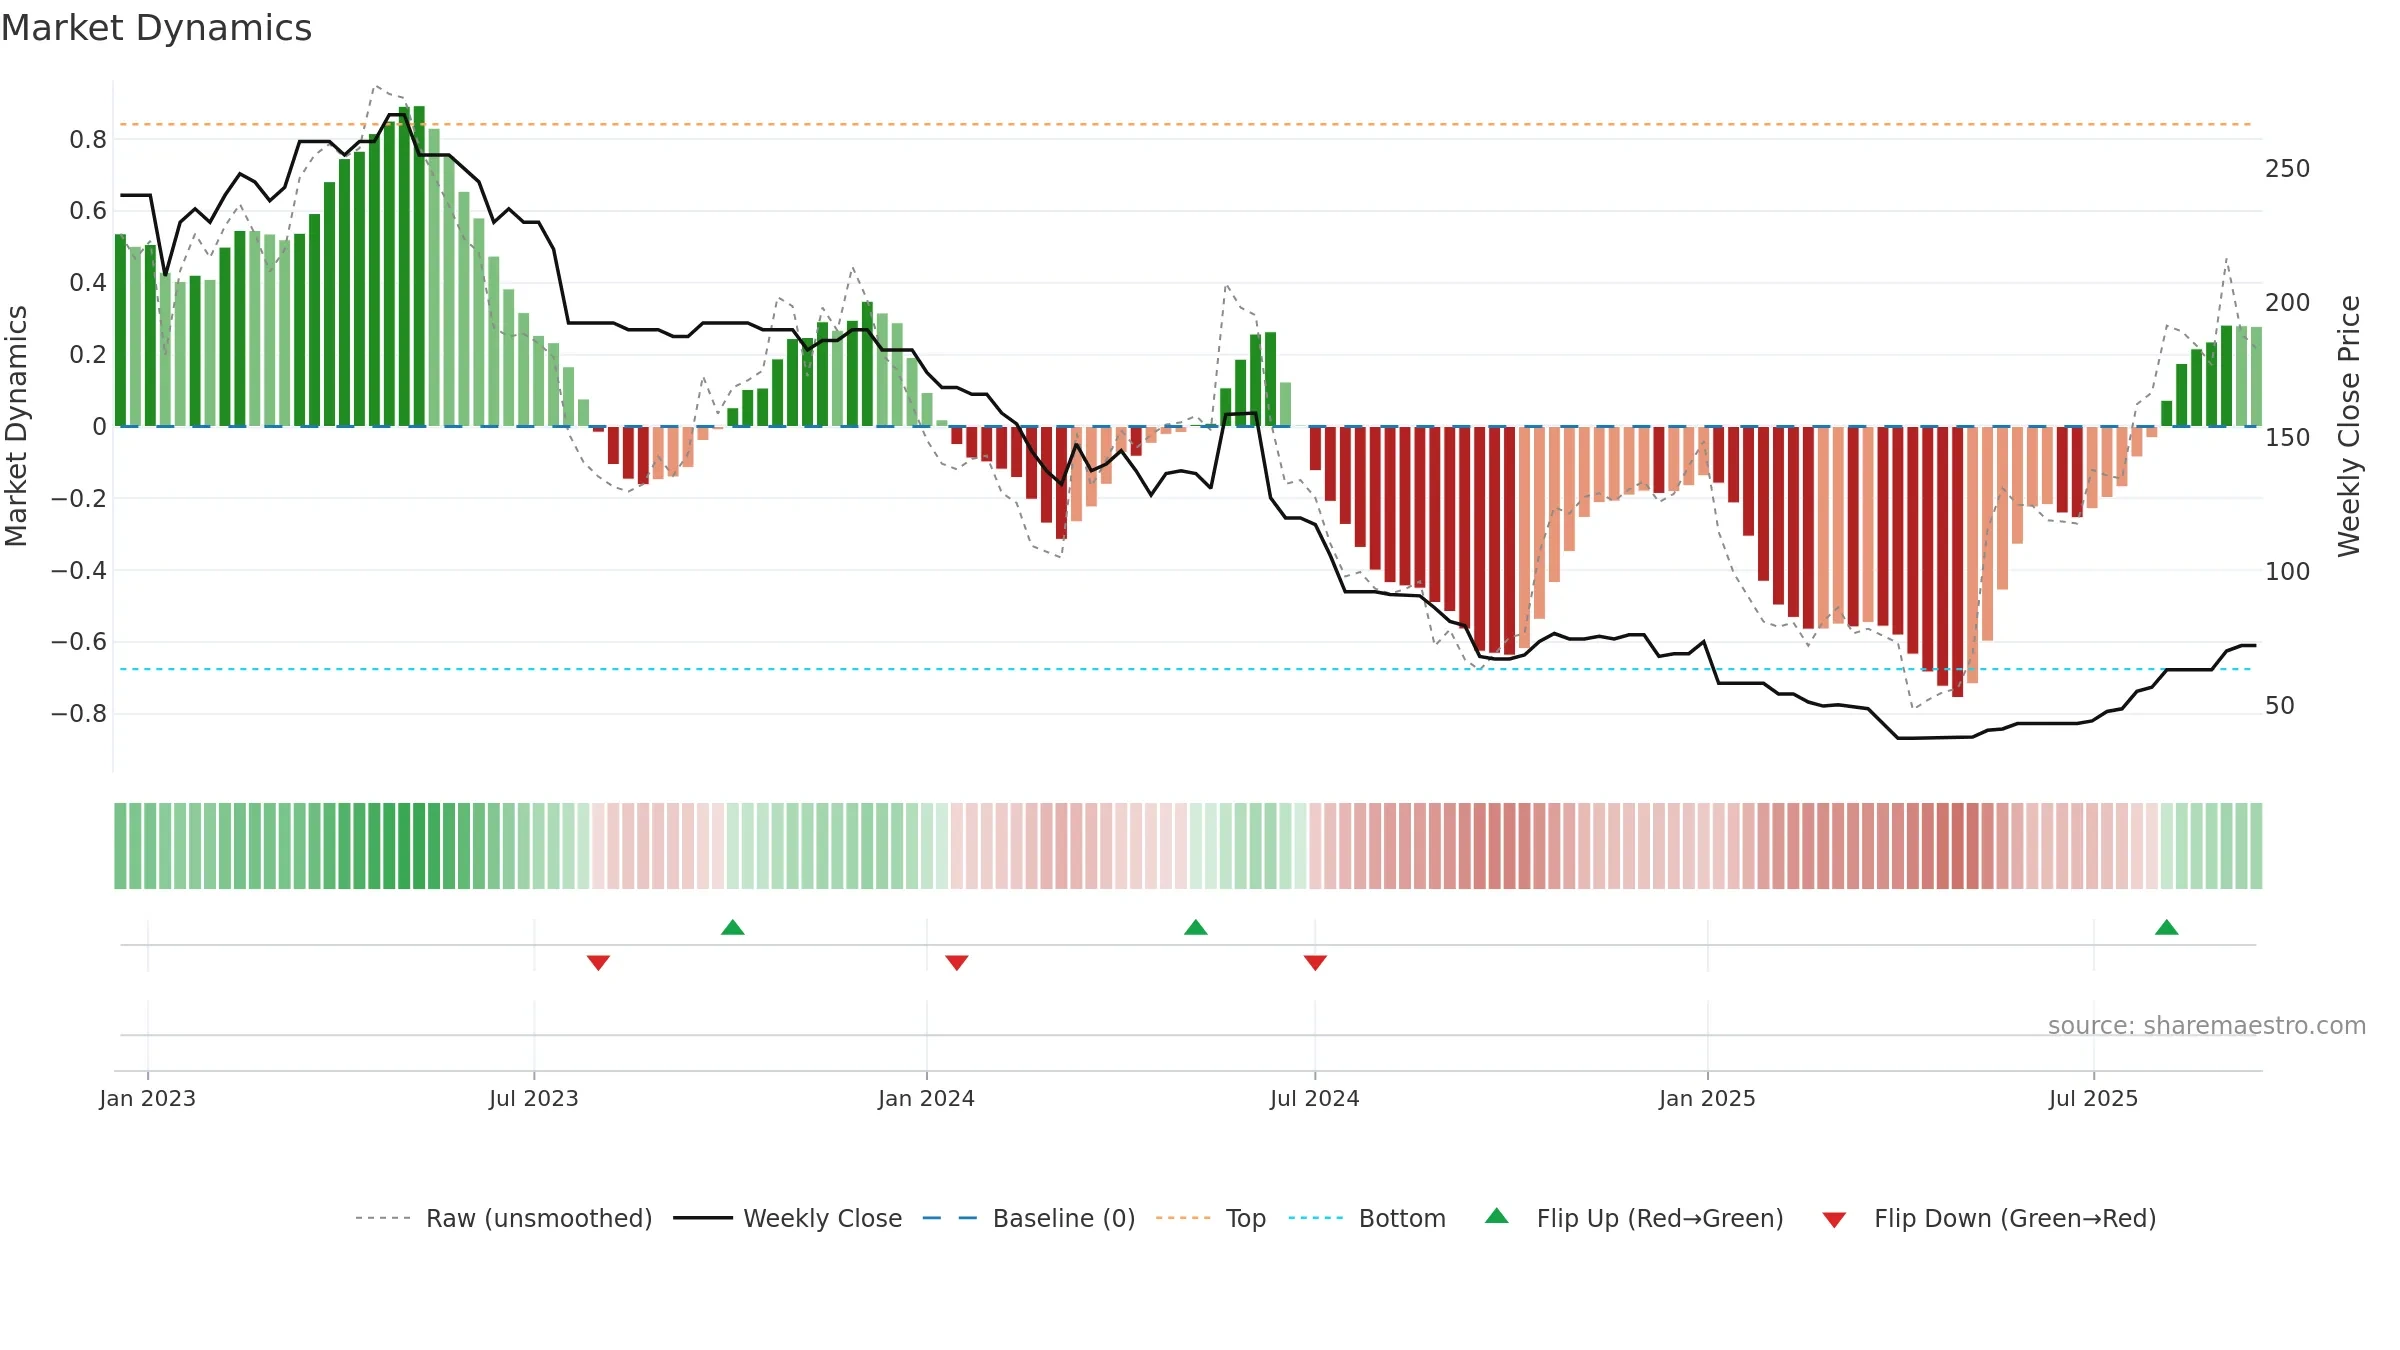Toggle the Flip Up (Red→Green) legend entry
The height and width of the screenshot is (1350, 2400).
(1635, 1218)
